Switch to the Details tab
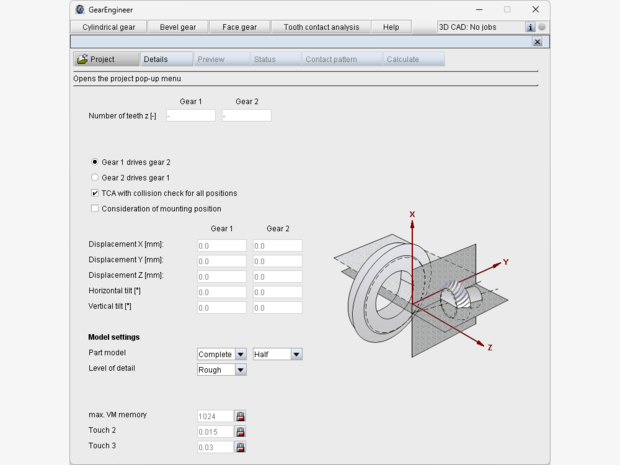This screenshot has height=465, width=620. [x=155, y=59]
